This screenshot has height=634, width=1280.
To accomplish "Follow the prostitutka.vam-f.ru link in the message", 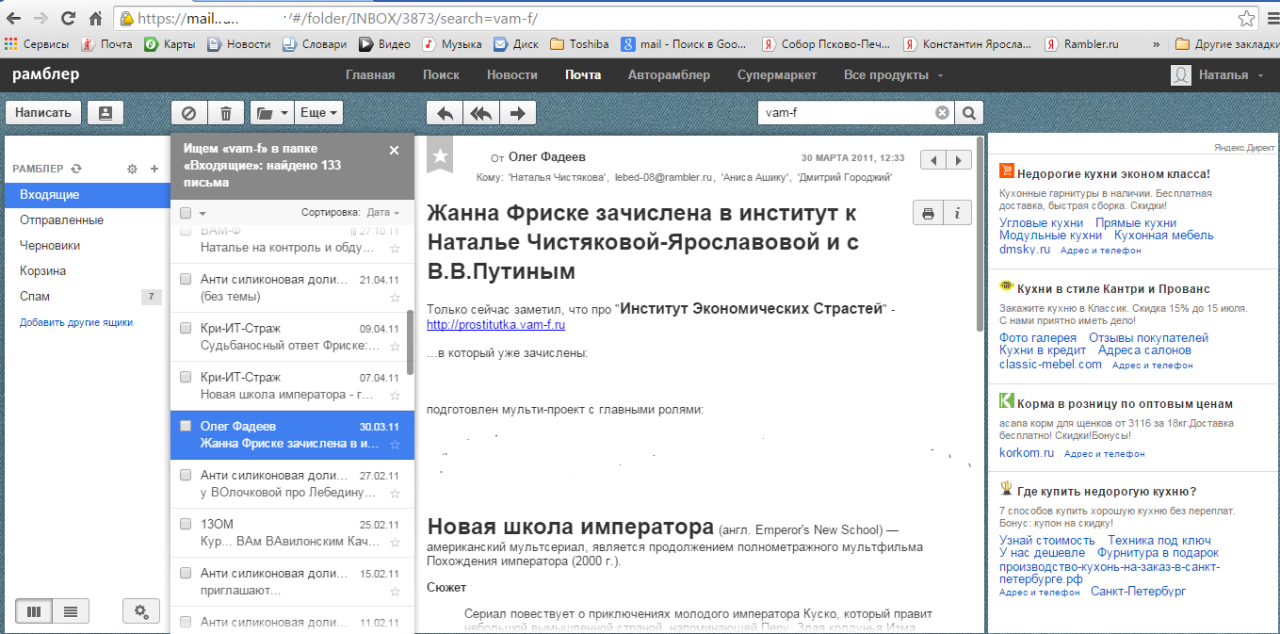I will pos(496,324).
